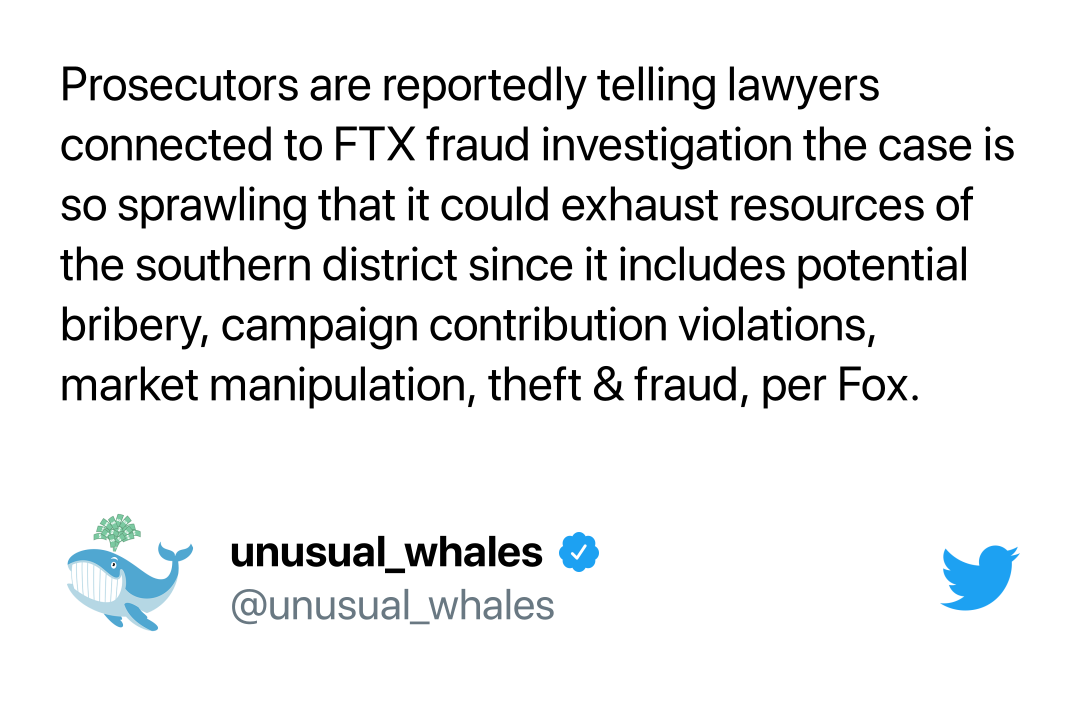The height and width of the screenshot is (708, 1080).
Task: Click the word 'FTX' in tweet
Action: [x=375, y=145]
